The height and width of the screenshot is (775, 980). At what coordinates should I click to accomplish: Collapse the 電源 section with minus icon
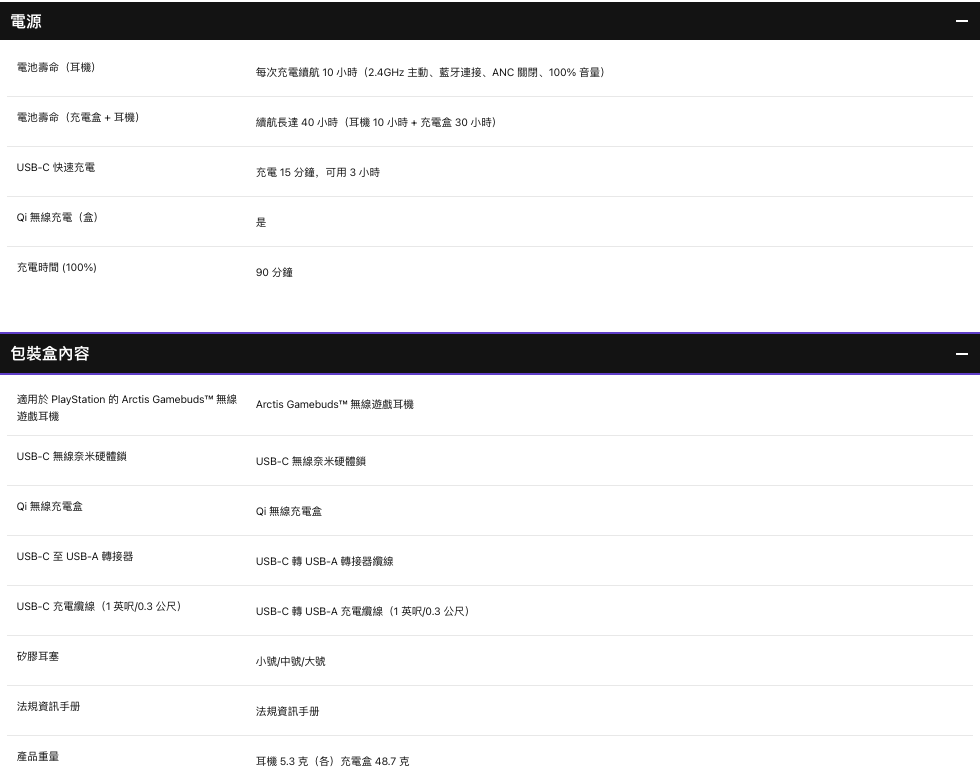(961, 21)
